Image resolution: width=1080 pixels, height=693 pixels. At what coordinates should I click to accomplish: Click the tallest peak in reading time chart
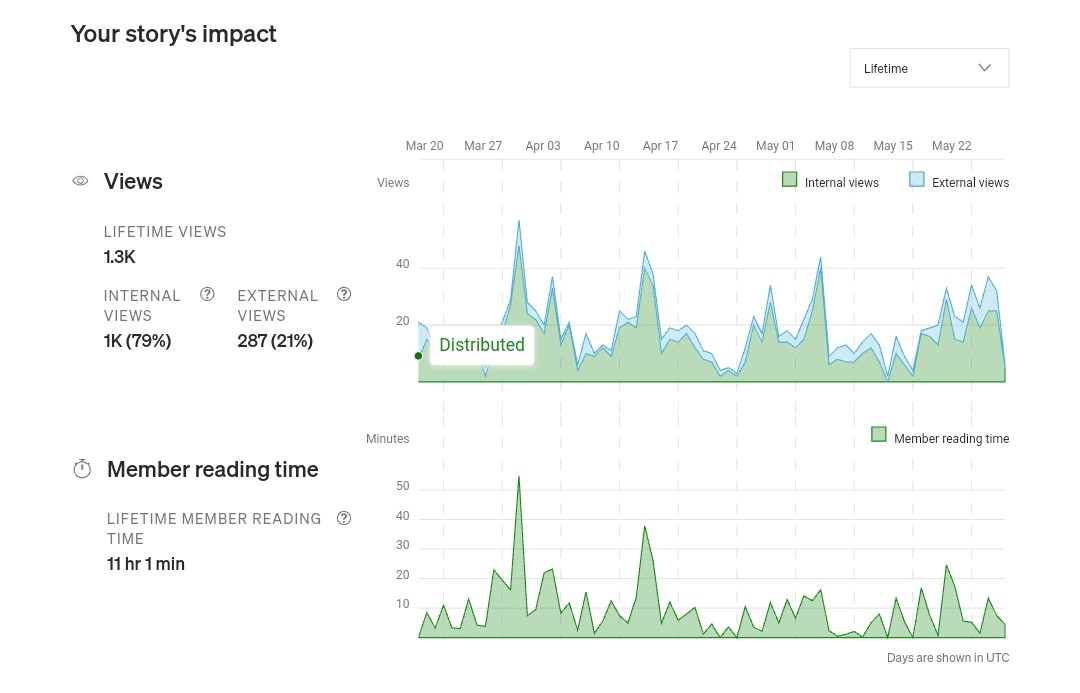click(x=518, y=477)
